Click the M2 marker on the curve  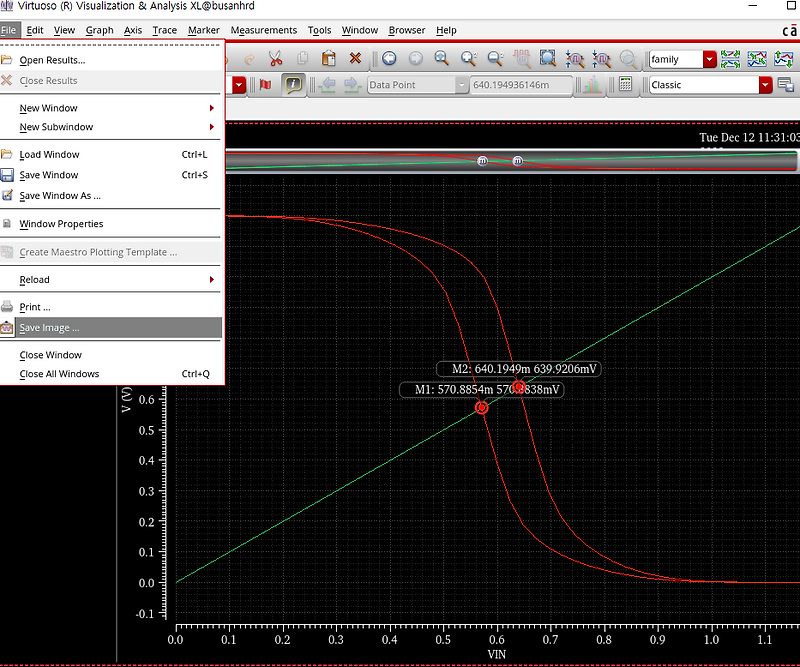(519, 387)
